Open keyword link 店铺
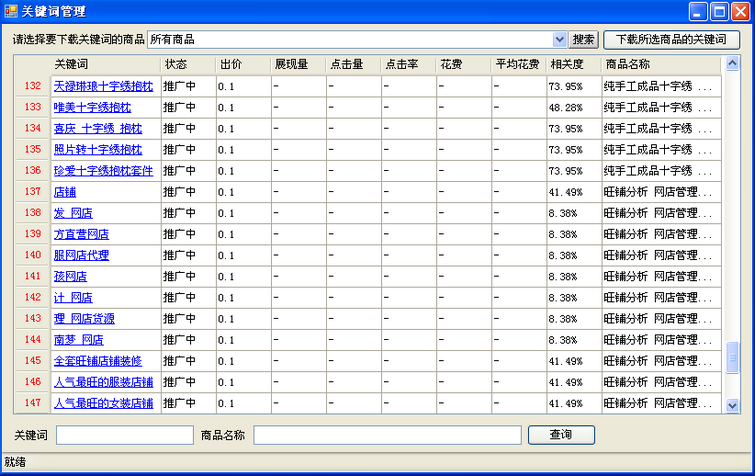Viewport: 755px width, 476px height. tap(65, 192)
